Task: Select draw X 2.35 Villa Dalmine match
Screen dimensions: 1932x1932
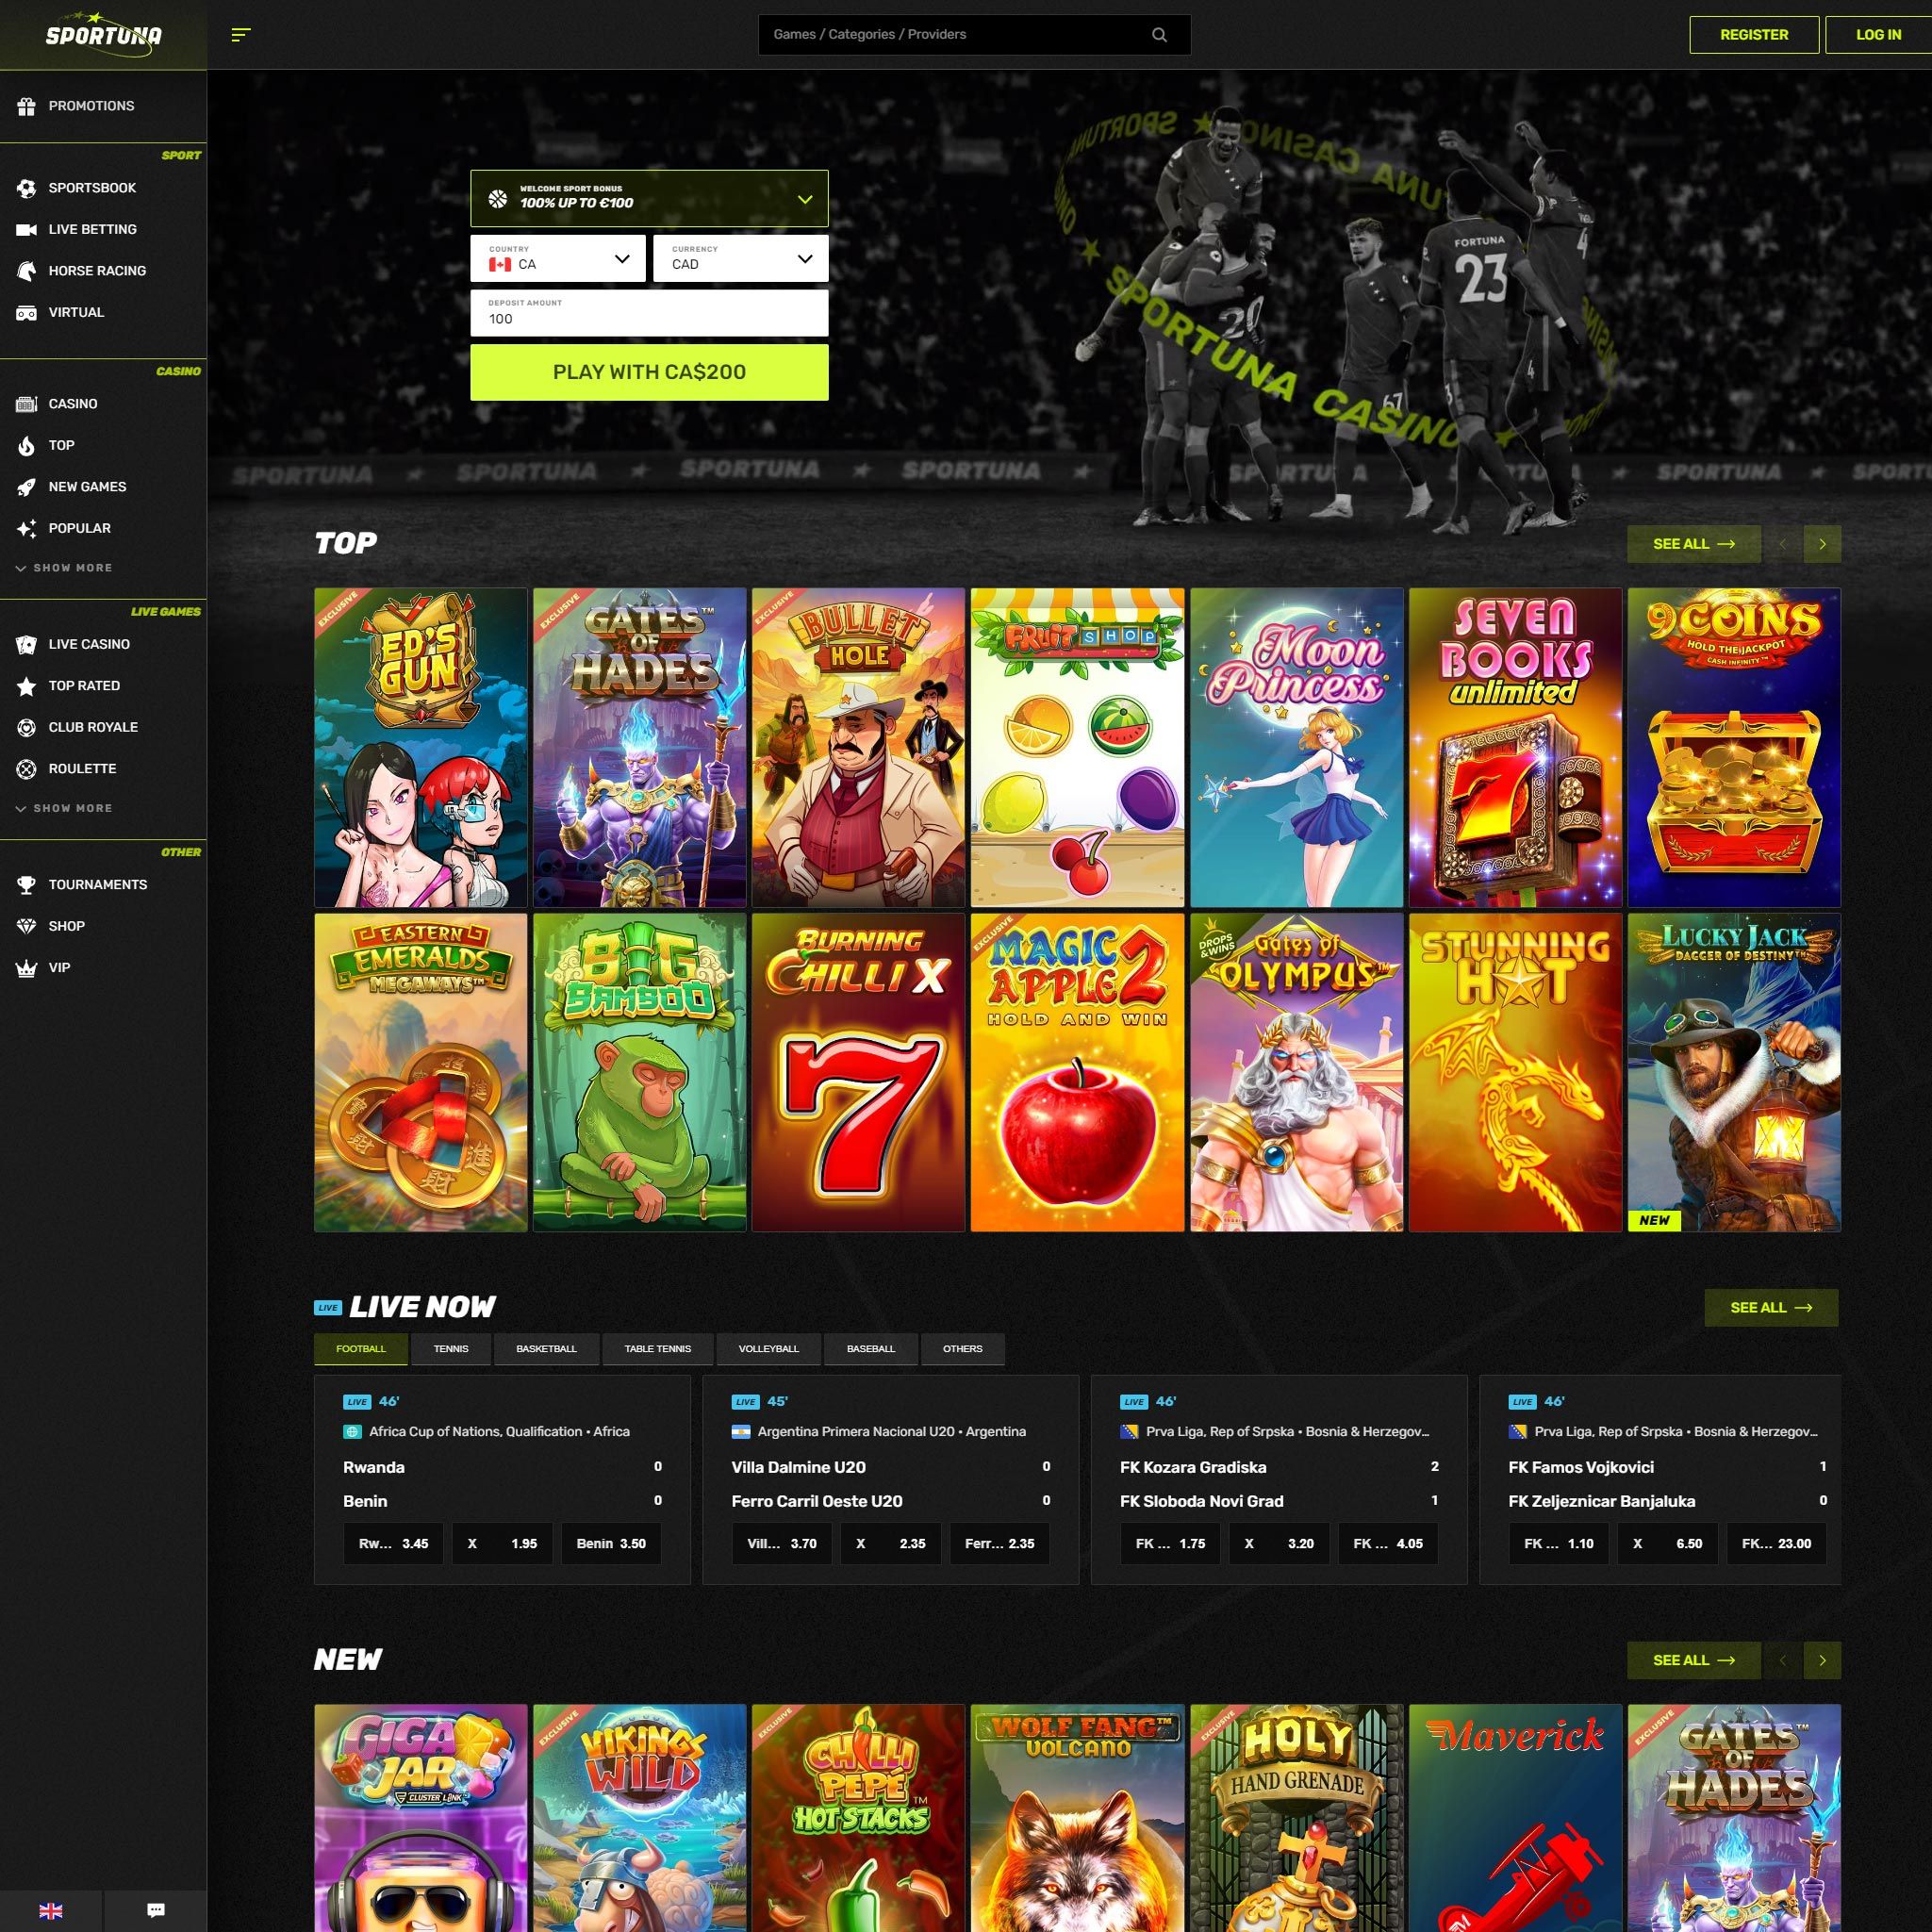Action: click(890, 1544)
